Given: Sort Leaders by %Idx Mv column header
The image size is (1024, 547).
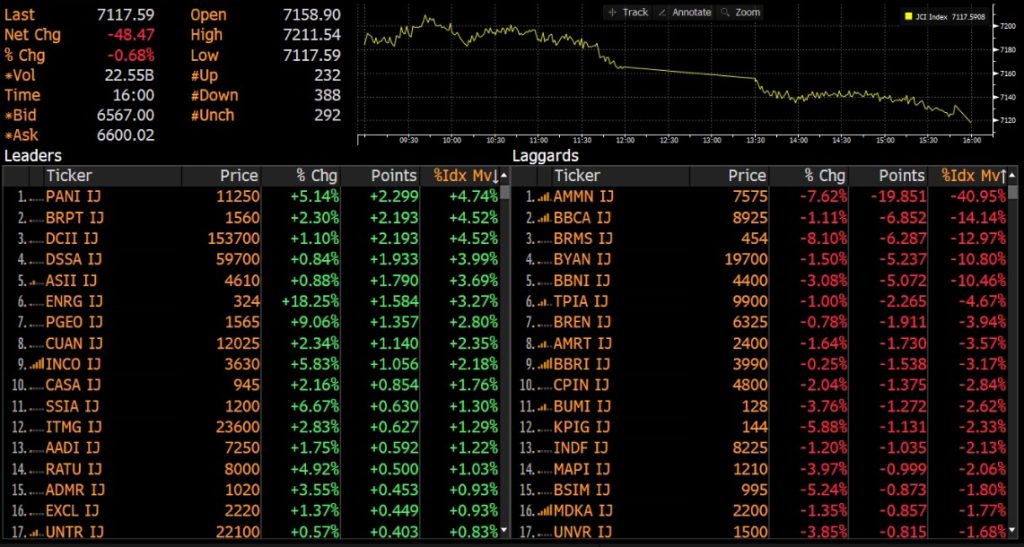Looking at the screenshot, I should coord(466,176).
